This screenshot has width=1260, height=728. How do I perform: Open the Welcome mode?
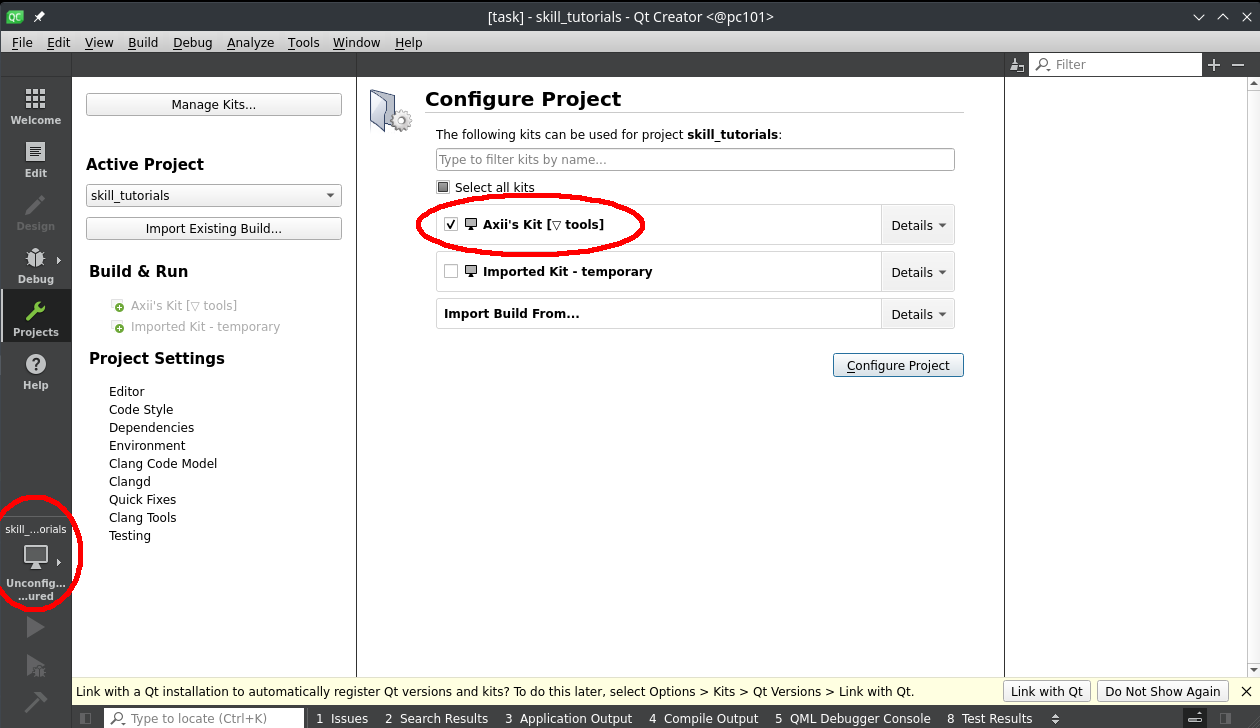point(36,106)
